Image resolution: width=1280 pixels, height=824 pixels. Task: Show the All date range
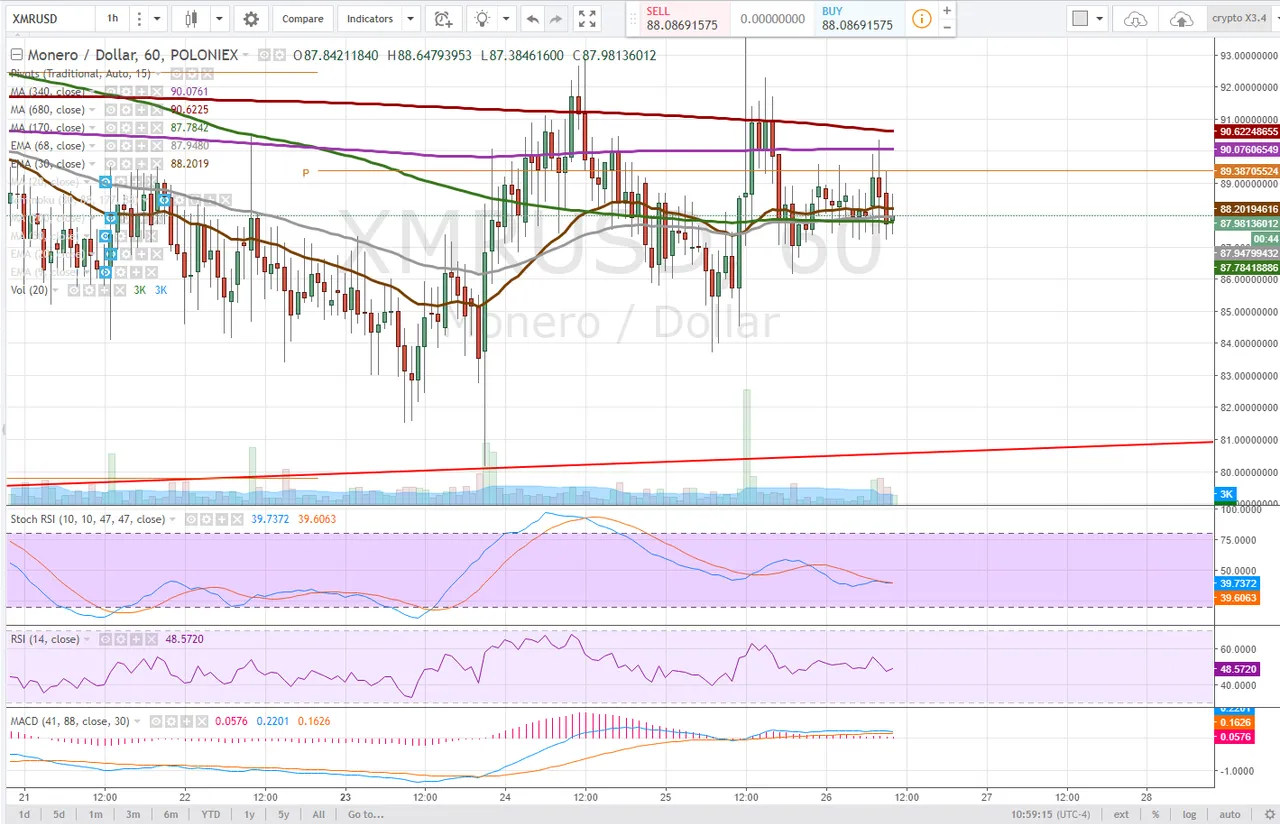(x=318, y=814)
